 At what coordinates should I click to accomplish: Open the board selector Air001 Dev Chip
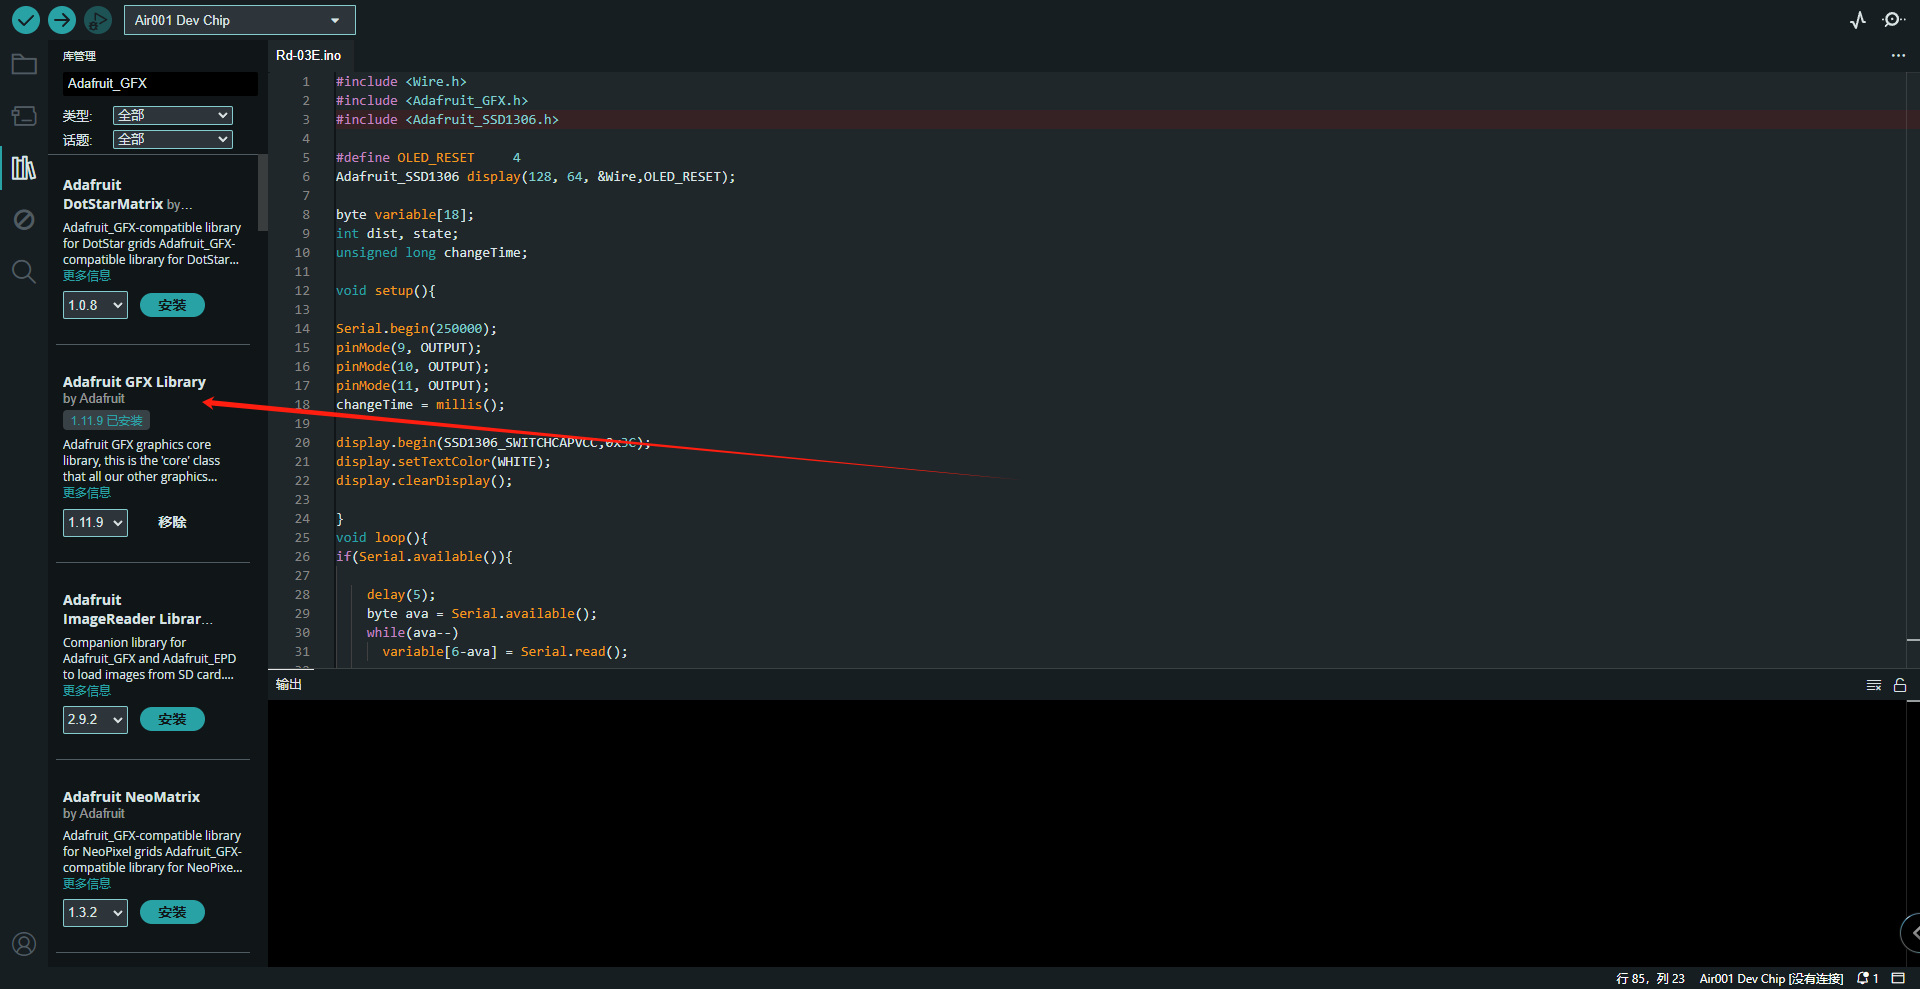click(x=239, y=20)
